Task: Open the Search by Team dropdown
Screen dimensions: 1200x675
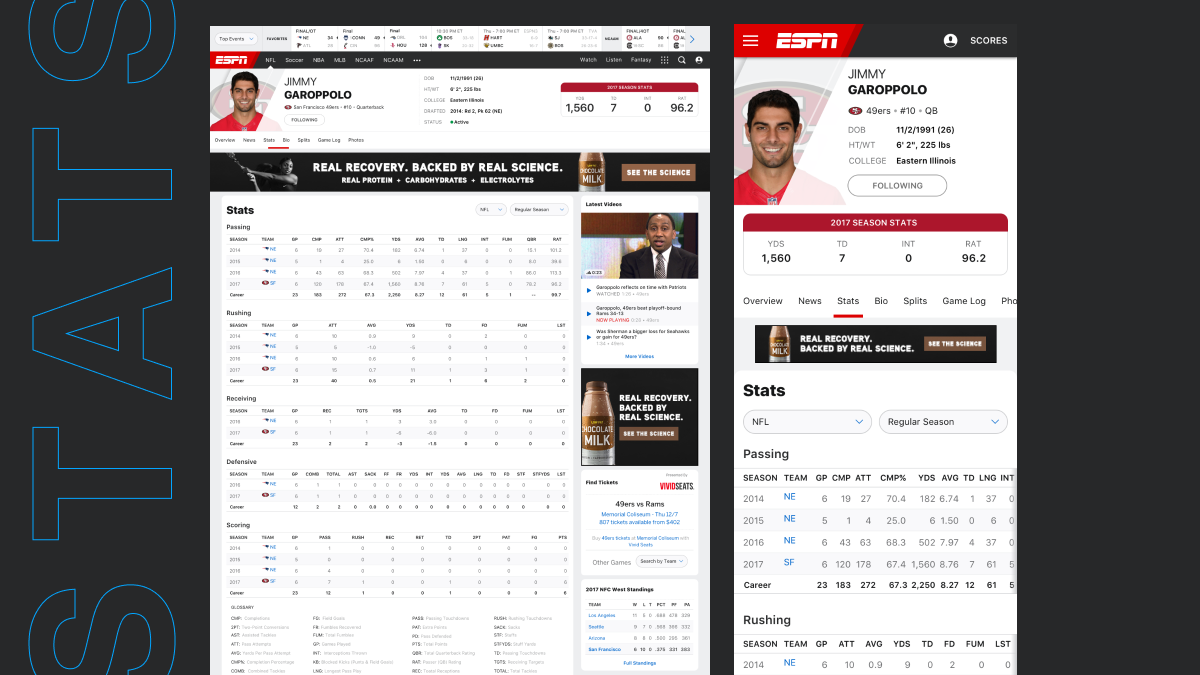Action: pos(664,561)
